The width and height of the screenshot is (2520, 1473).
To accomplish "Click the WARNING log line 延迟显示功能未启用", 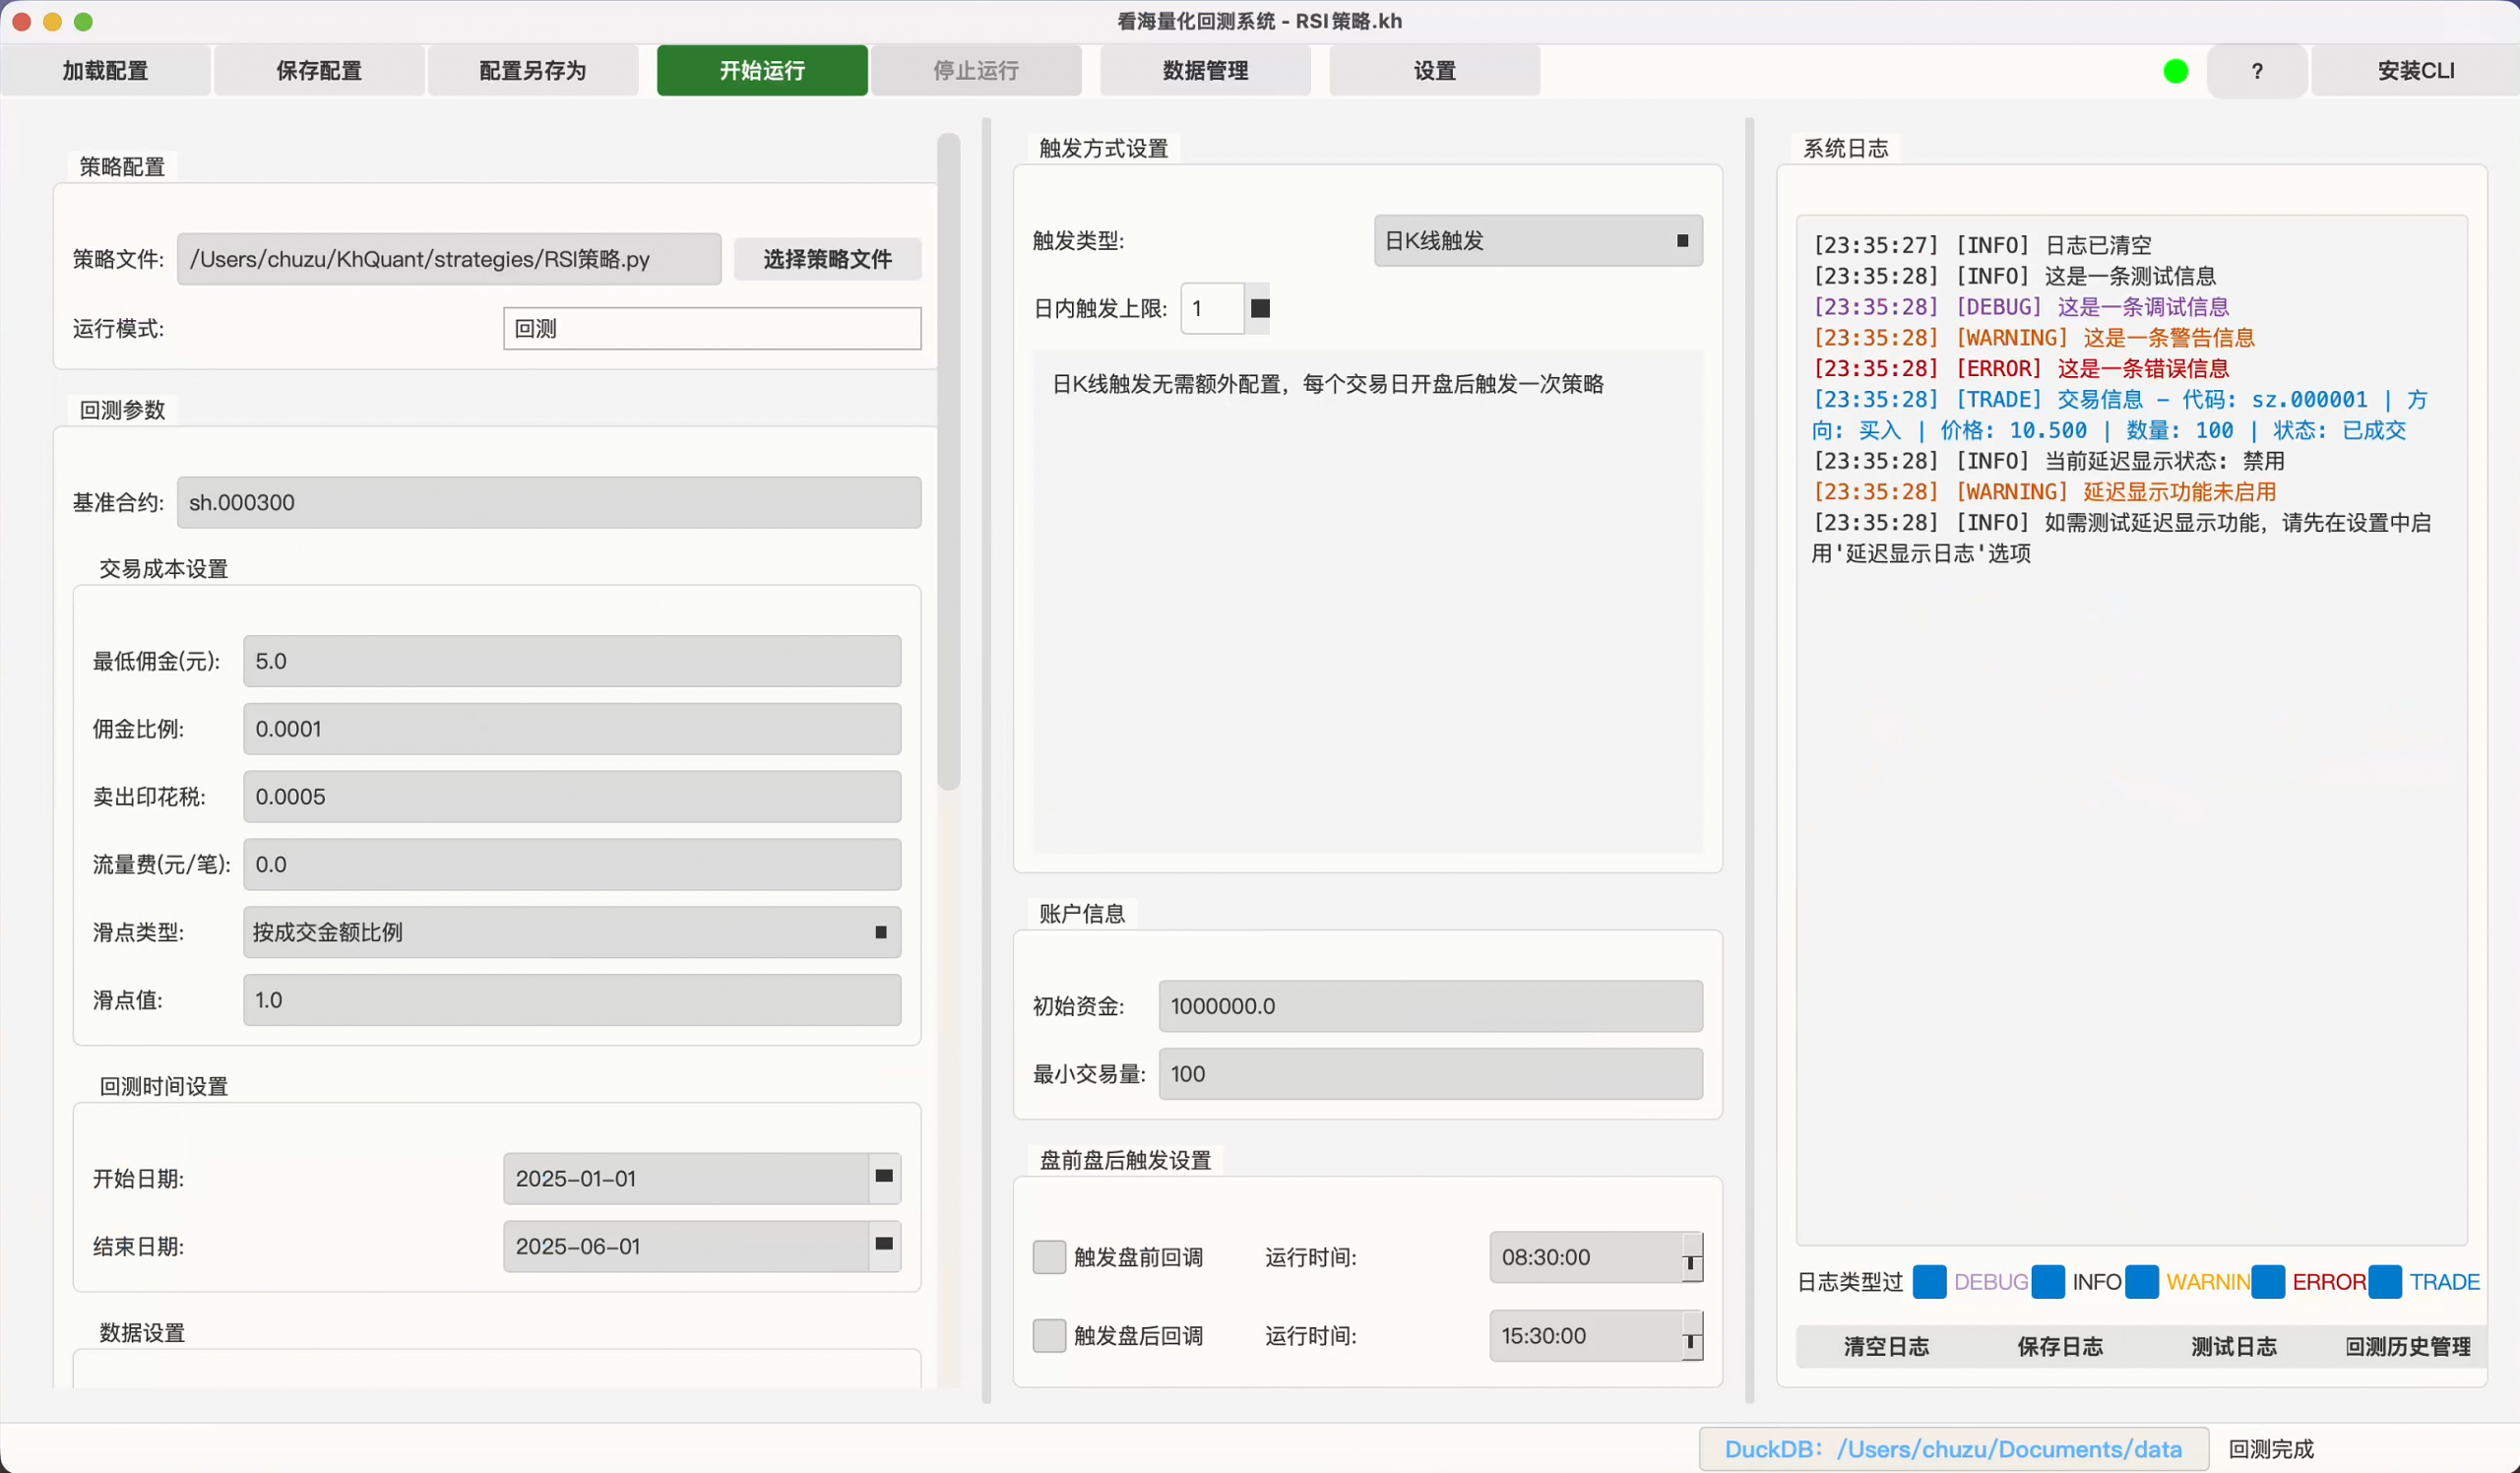I will coord(2045,492).
